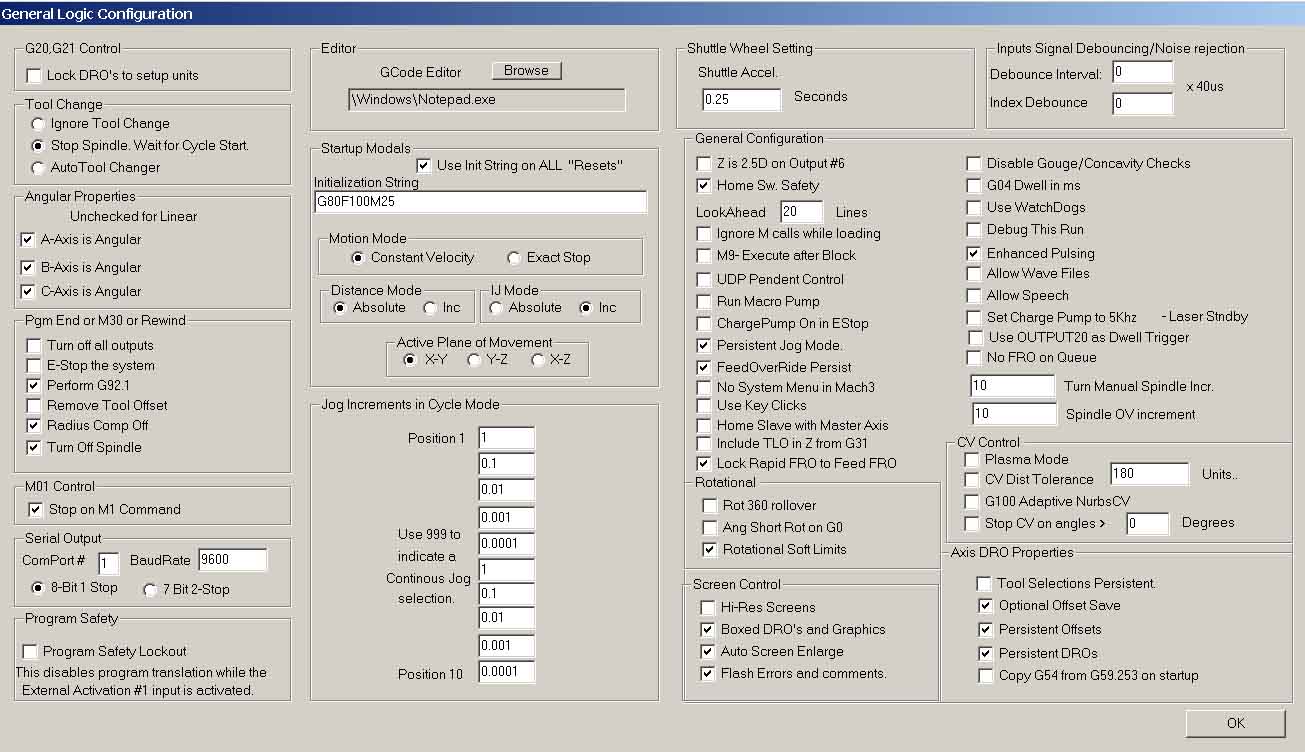Enable Lock DRO's to setup units
The height and width of the screenshot is (752, 1305).
[34, 76]
